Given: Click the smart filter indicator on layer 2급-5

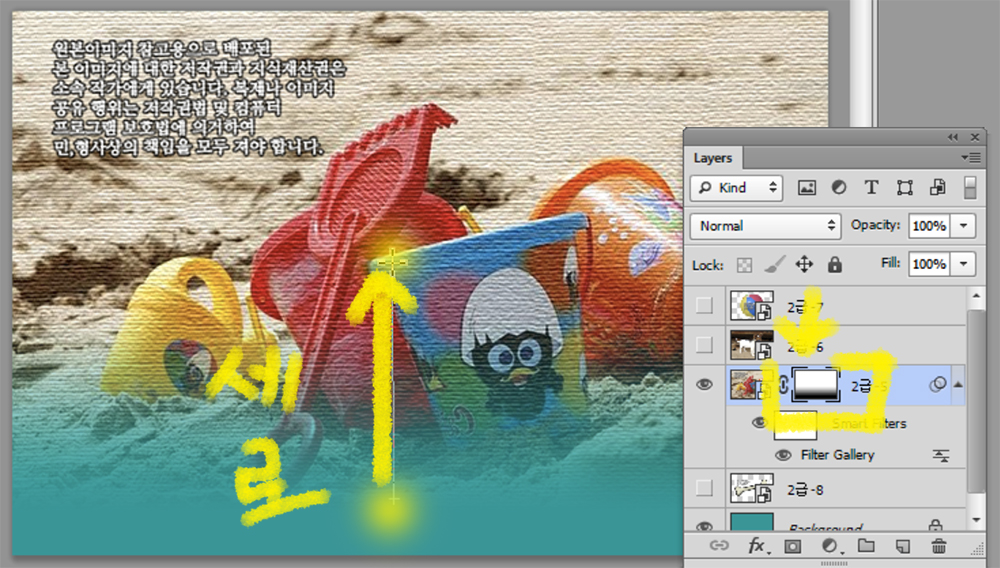Looking at the screenshot, I should (x=938, y=384).
